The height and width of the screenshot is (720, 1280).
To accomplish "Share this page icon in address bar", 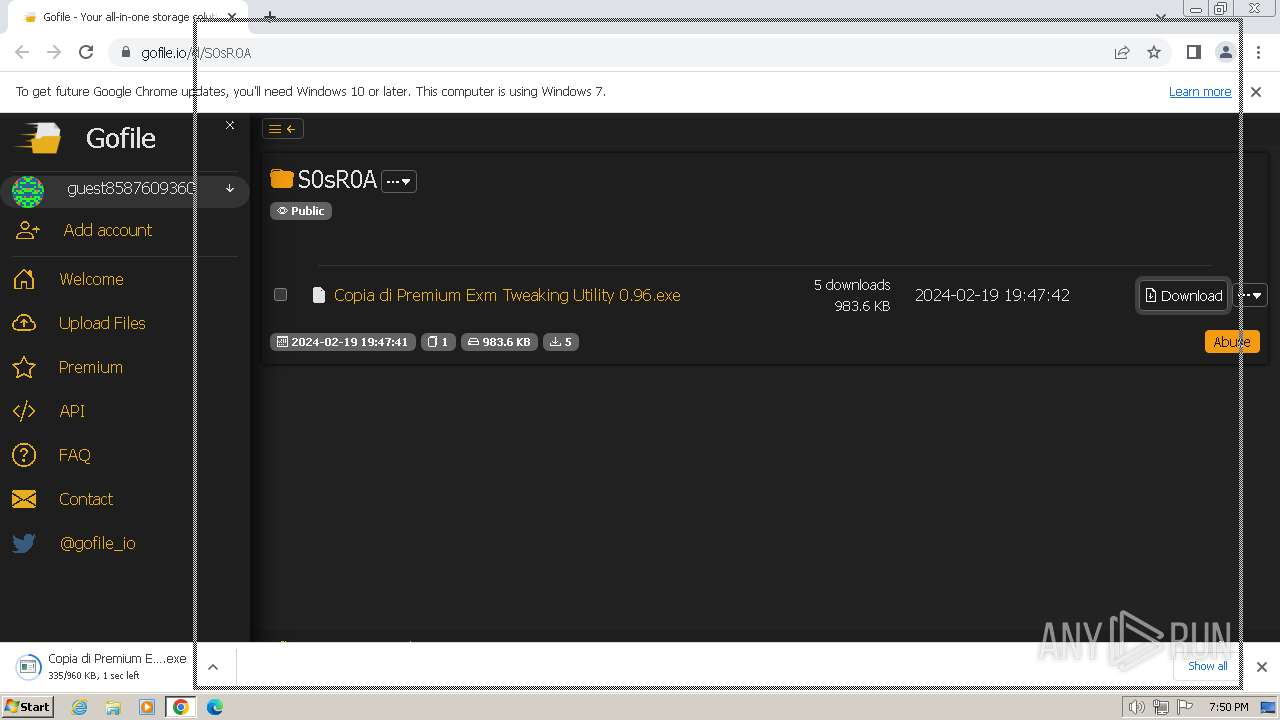I will (1122, 52).
